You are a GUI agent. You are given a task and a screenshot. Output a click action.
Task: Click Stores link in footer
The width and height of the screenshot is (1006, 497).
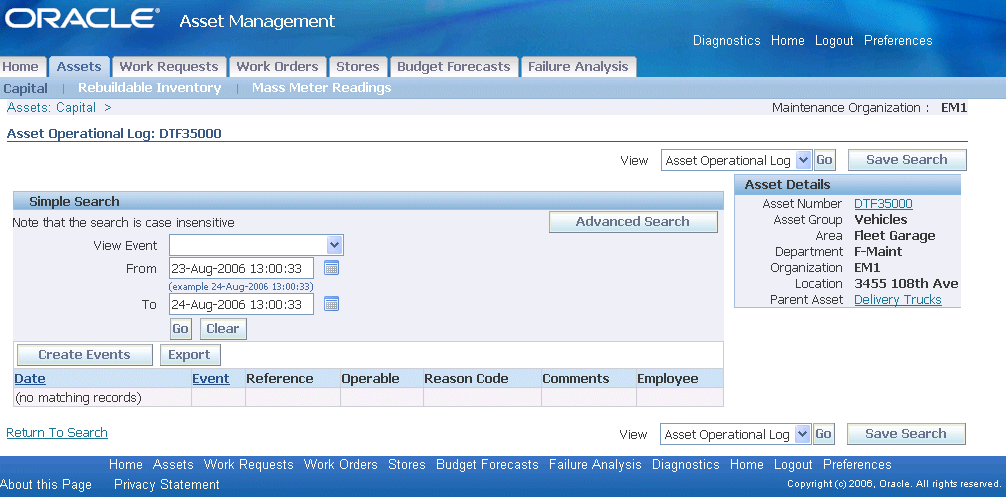point(407,465)
